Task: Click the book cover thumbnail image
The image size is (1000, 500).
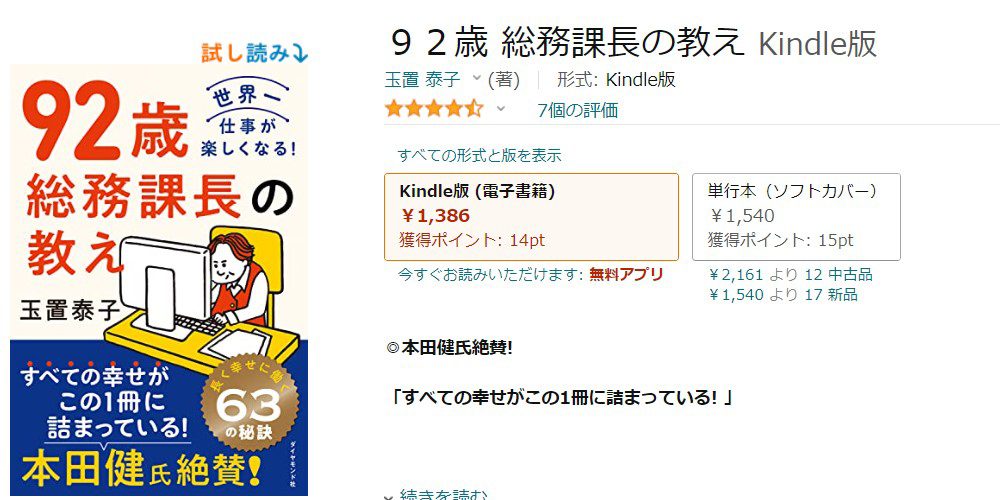Action: 159,279
